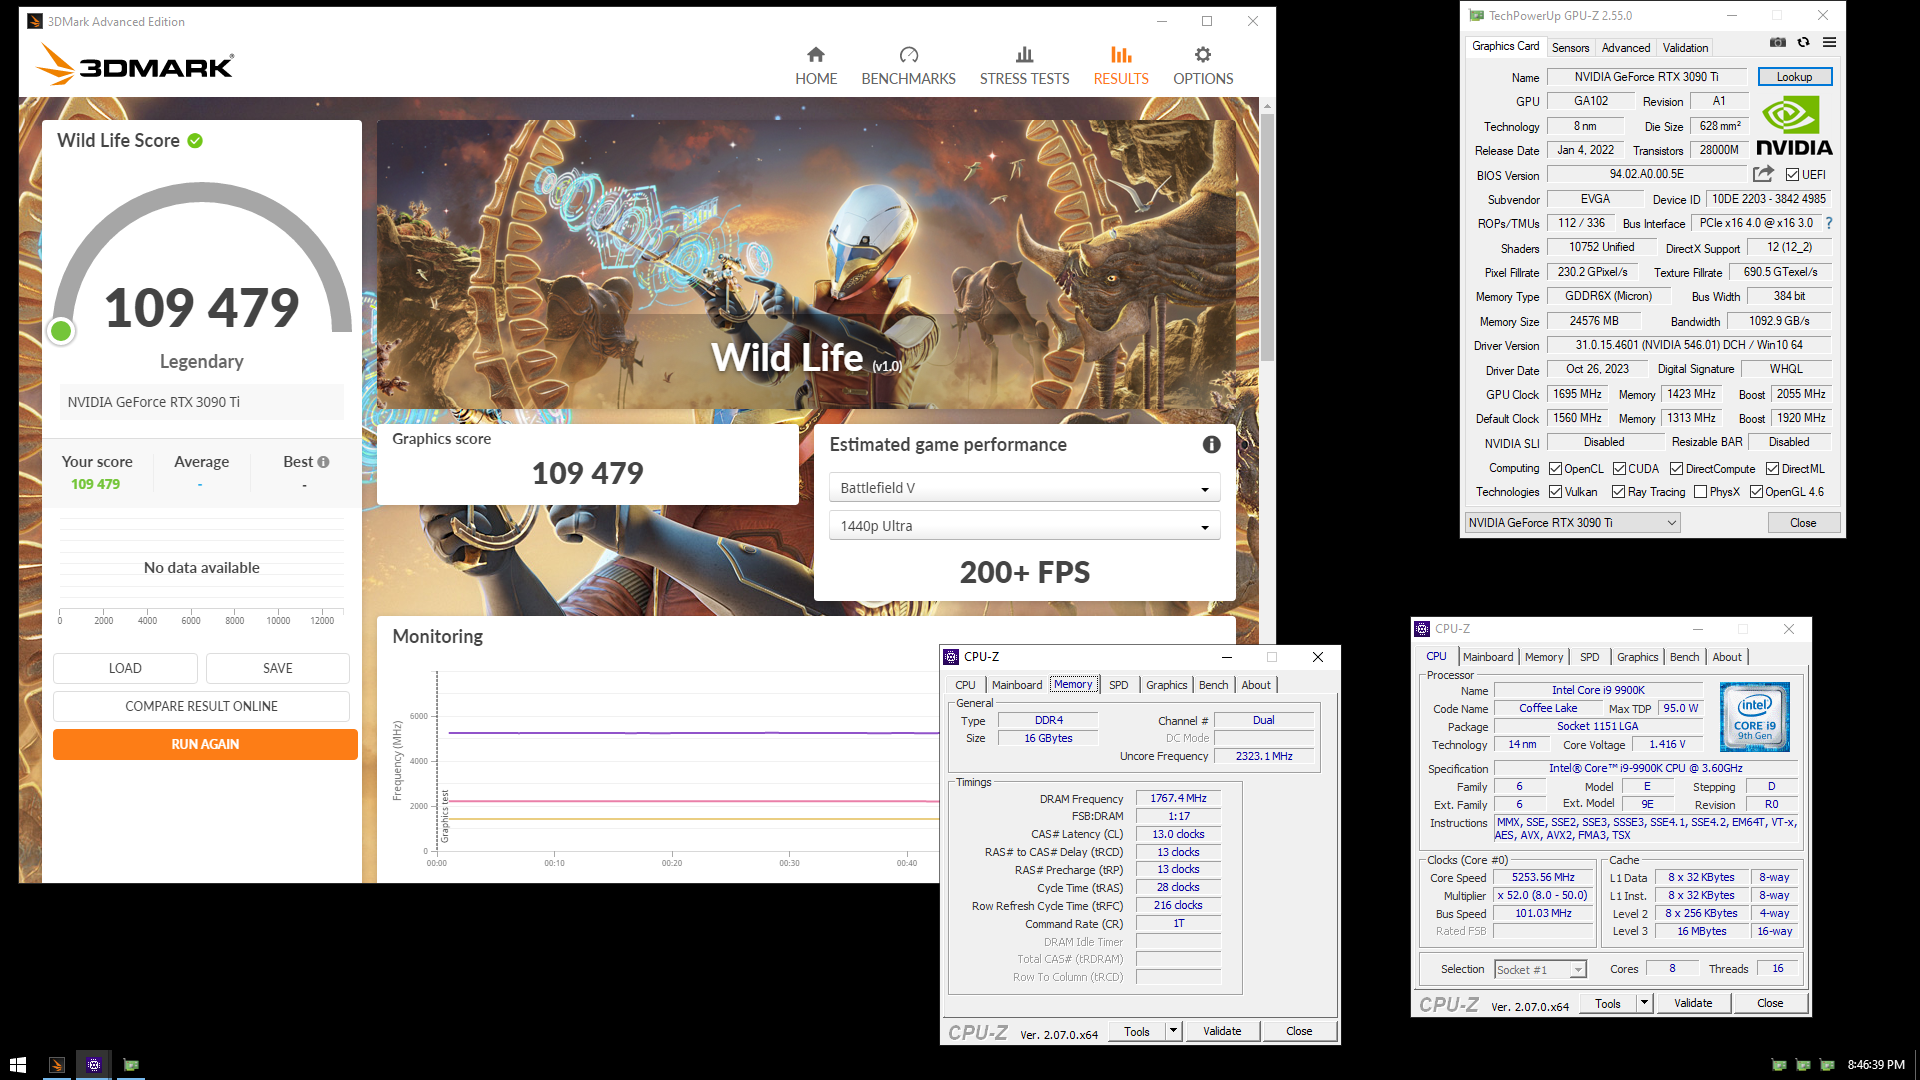Open SPD tab in CPU-Z Memory window

(x=1118, y=685)
